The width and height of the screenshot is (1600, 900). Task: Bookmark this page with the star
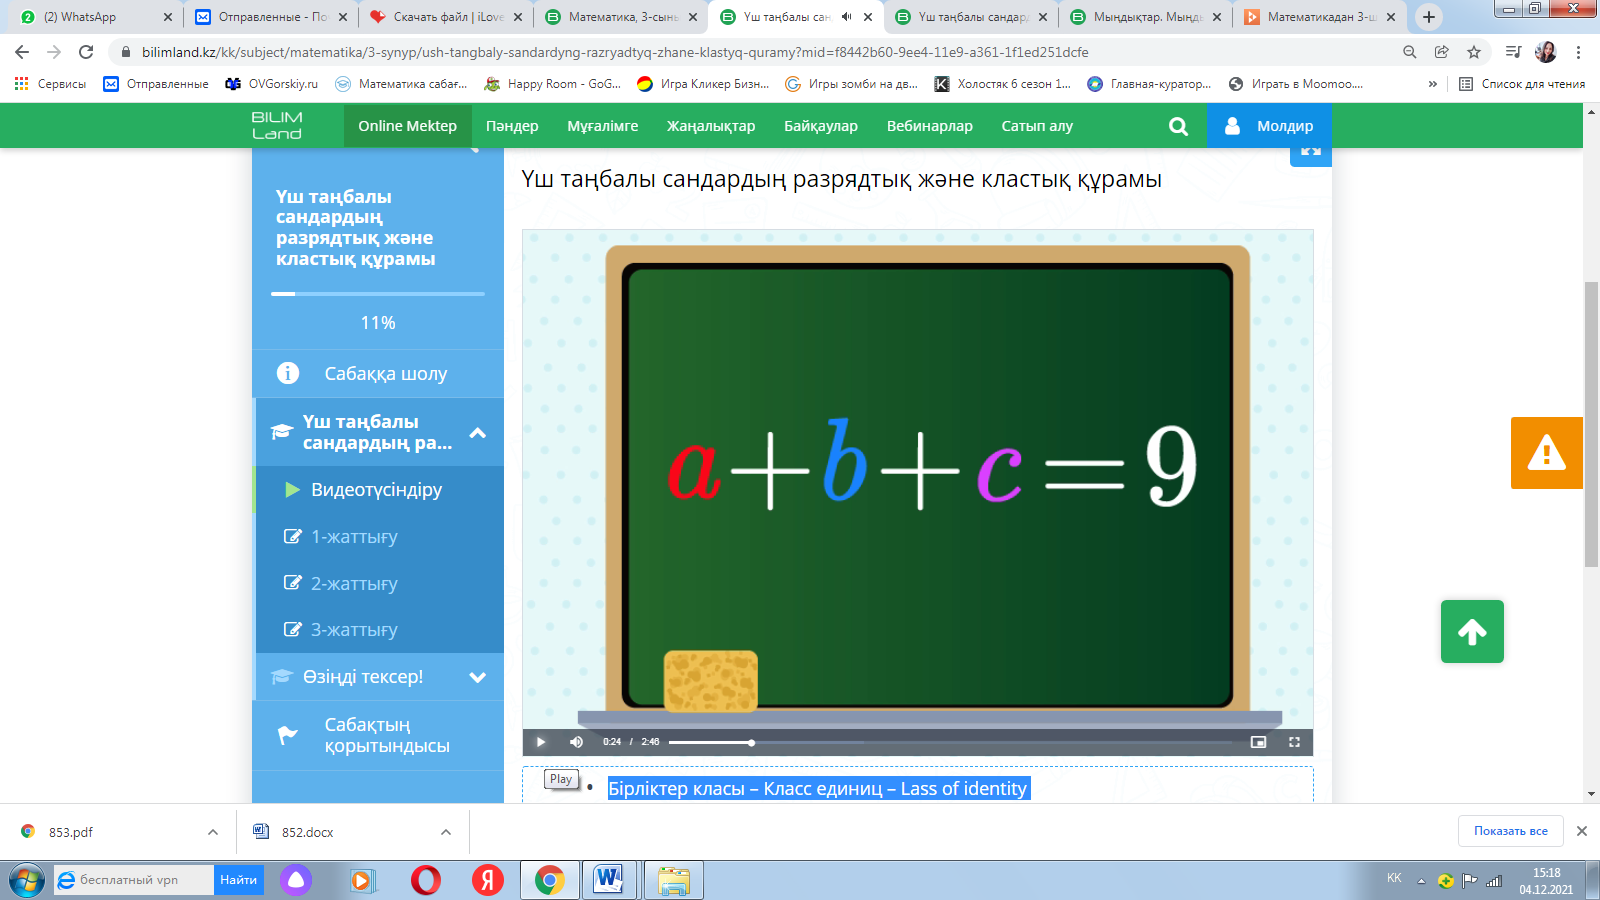[1474, 52]
